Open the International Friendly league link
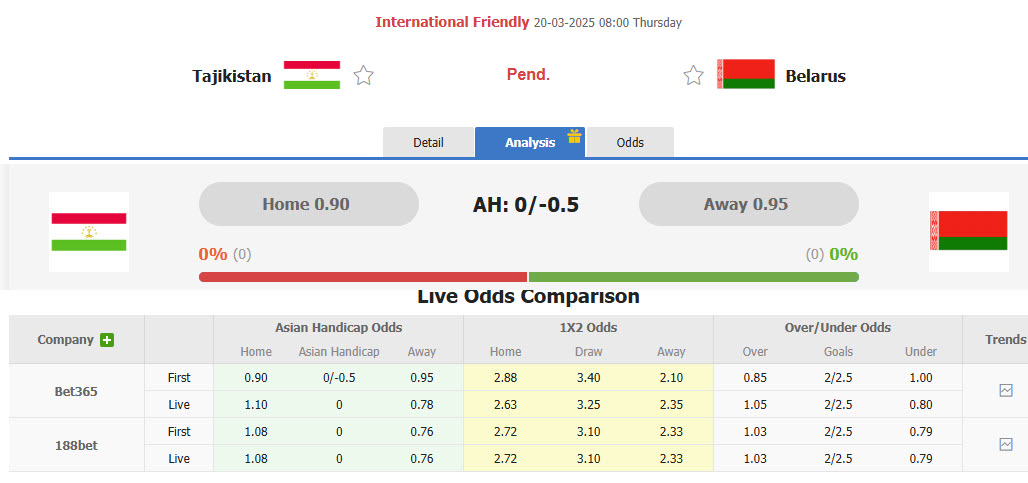This screenshot has height=483, width=1028. point(452,22)
